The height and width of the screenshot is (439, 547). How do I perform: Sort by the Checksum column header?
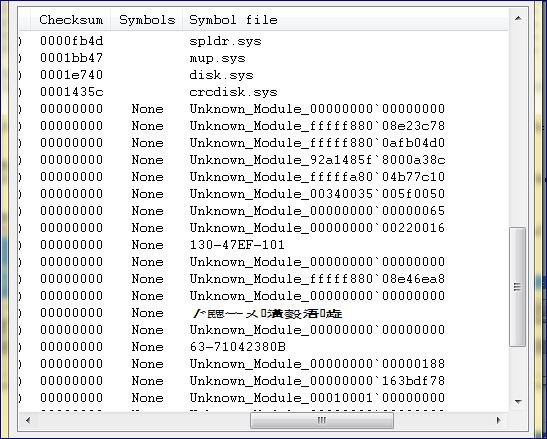tap(71, 20)
